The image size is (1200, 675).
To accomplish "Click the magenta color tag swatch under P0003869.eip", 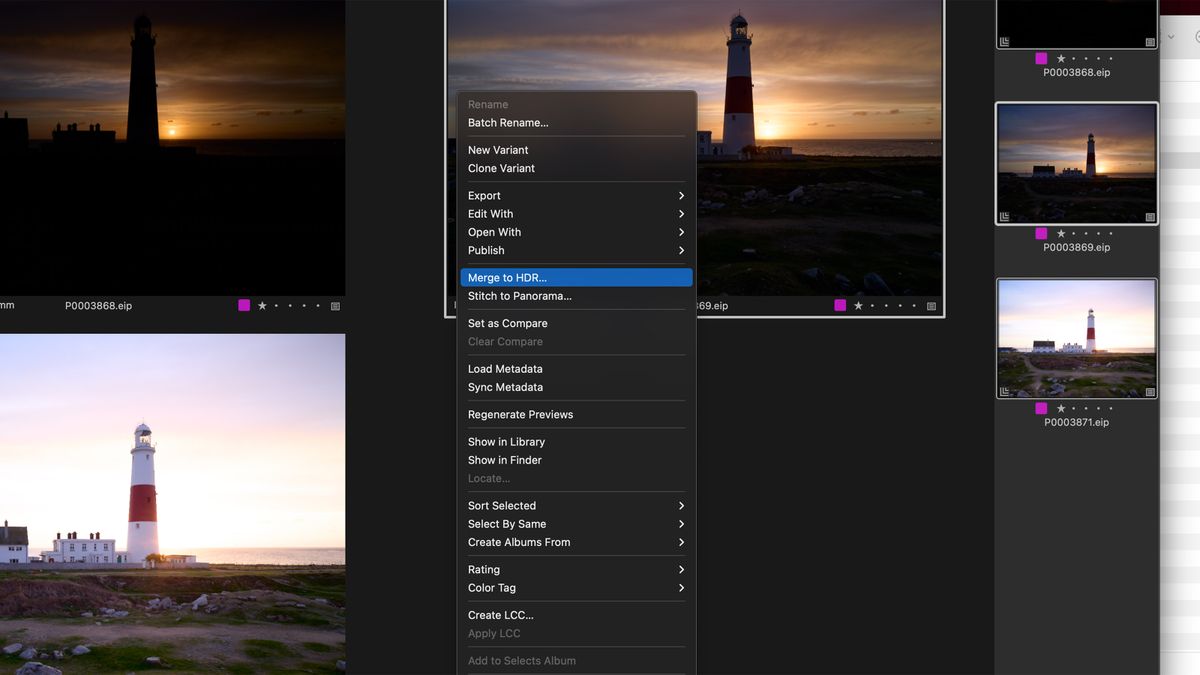I will [x=1040, y=234].
